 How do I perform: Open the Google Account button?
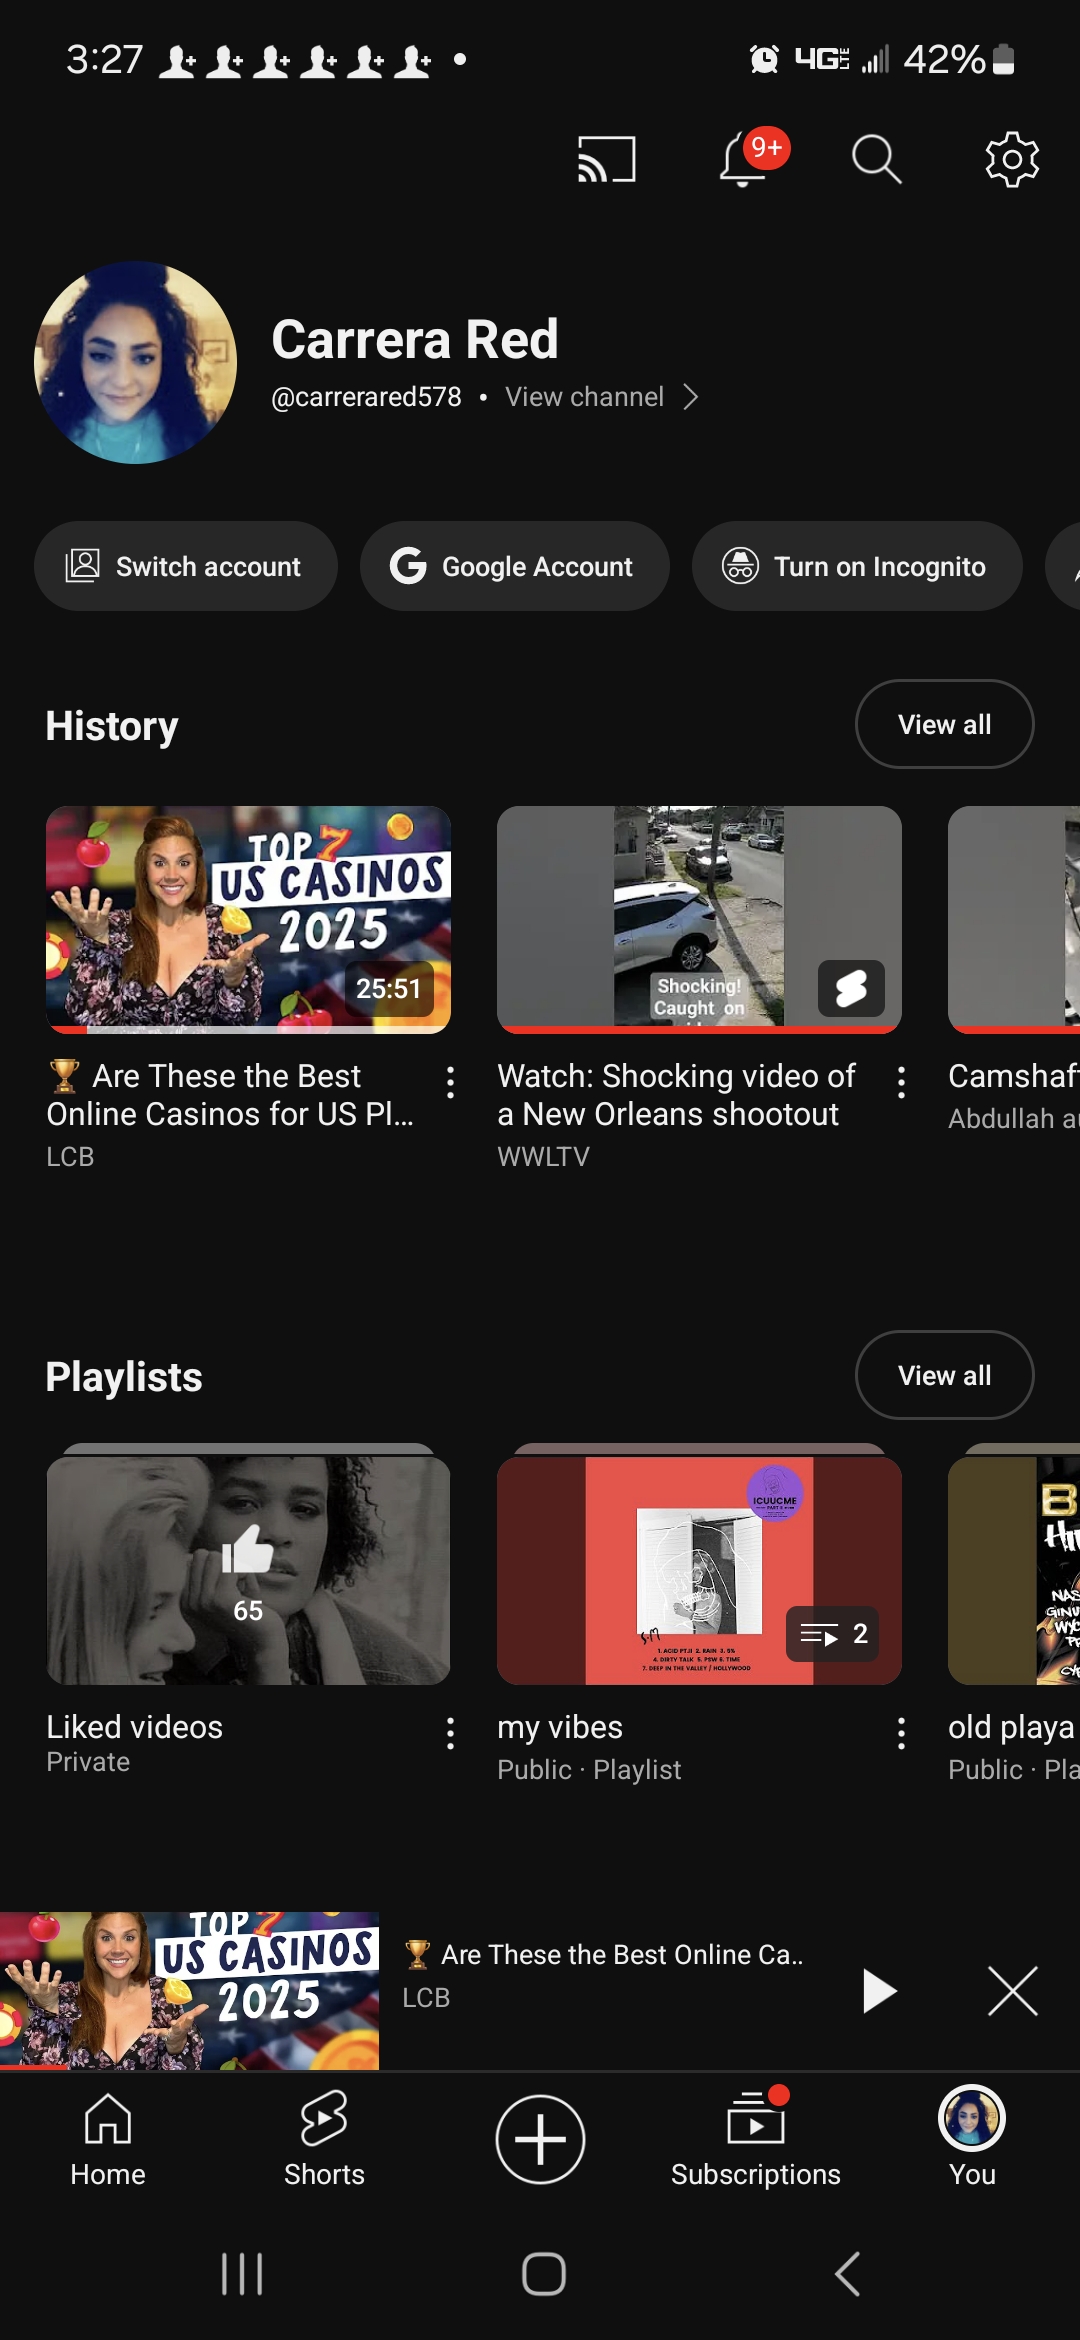(x=514, y=566)
